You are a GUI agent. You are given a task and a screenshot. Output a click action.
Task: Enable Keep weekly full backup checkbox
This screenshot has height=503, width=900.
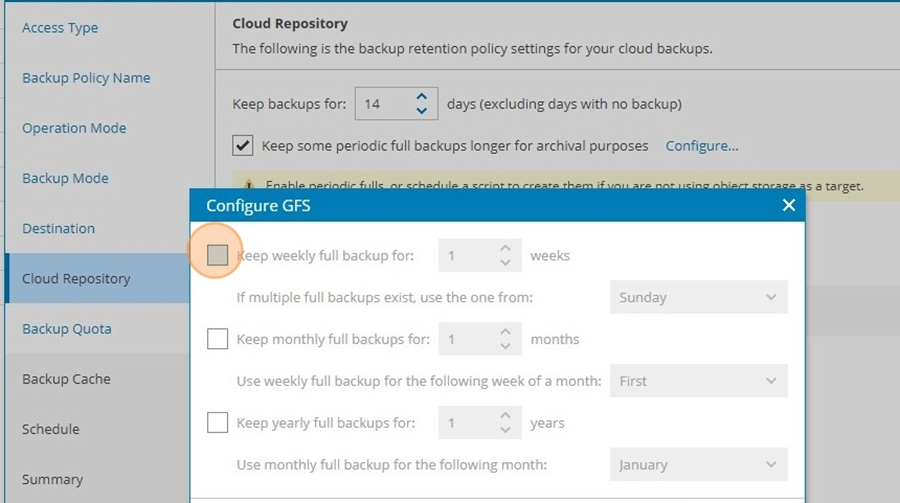(218, 255)
